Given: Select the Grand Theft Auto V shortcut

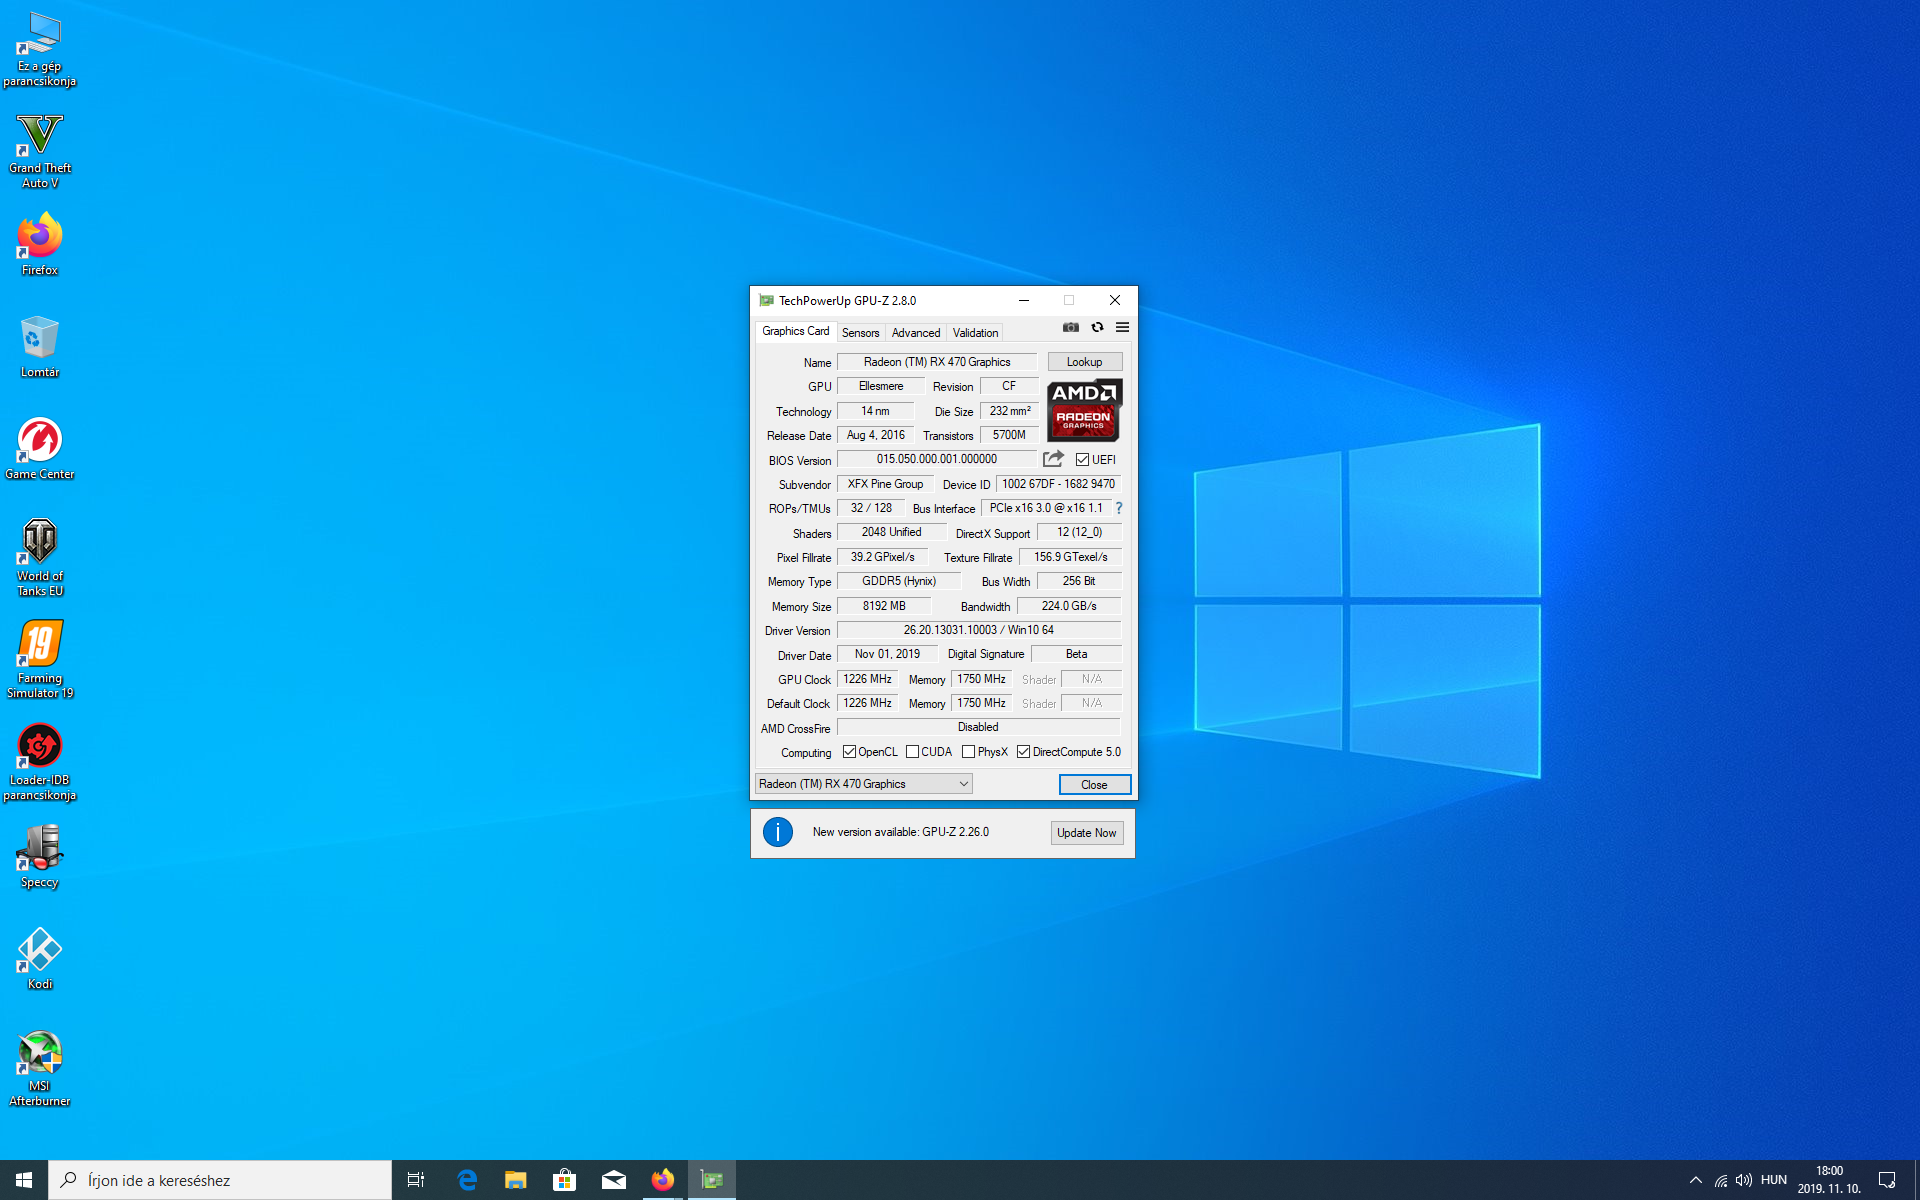Looking at the screenshot, I should tap(40, 151).
